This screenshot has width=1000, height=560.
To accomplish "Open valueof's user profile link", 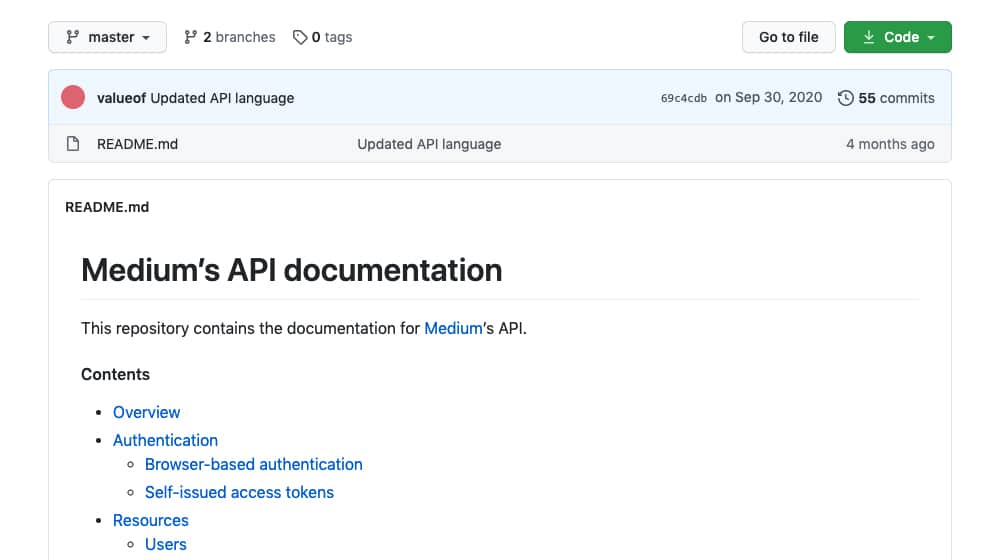I will [121, 98].
